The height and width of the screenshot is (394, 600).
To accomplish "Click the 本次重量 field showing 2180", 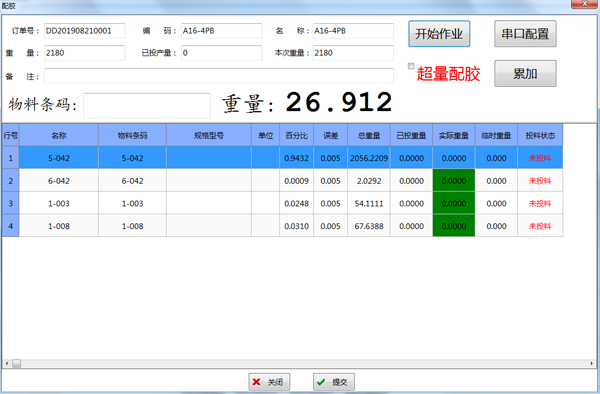I will point(353,53).
